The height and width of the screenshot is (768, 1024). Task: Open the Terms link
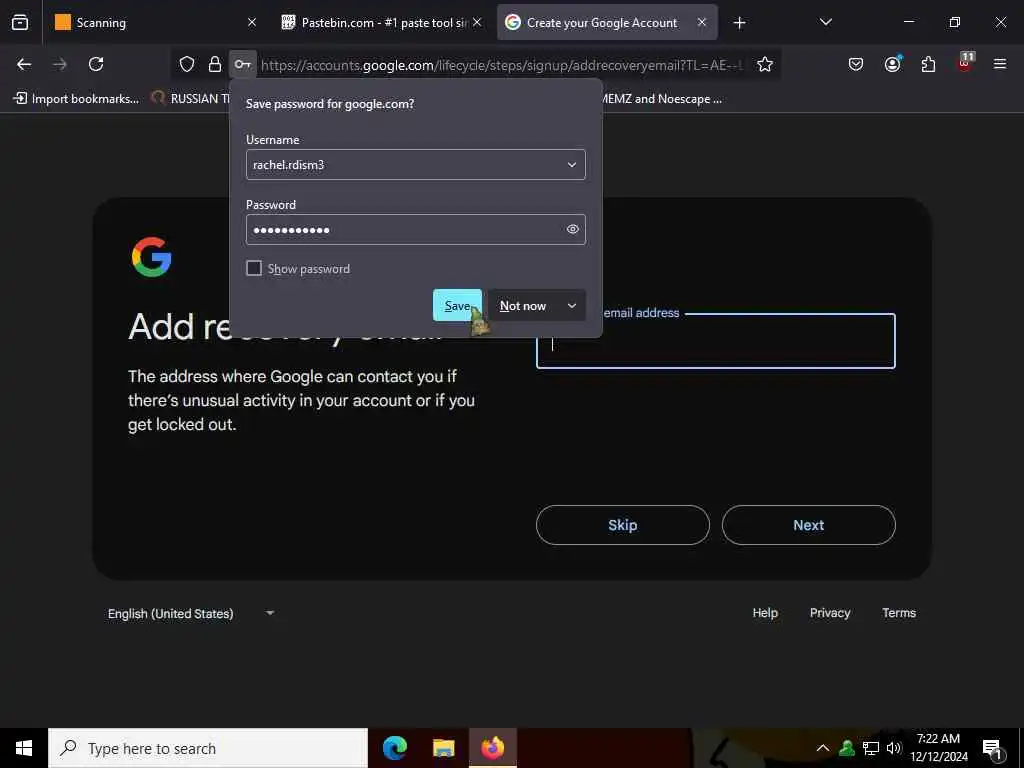coord(899,613)
